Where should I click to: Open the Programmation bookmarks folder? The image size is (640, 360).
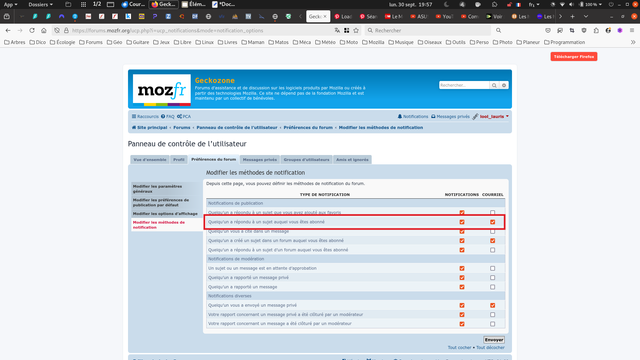click(x=564, y=42)
